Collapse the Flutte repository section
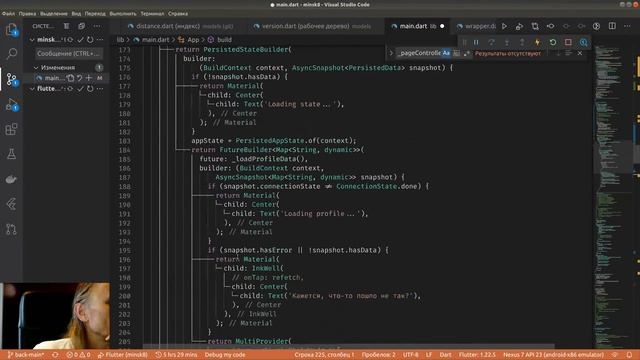 coord(32,89)
